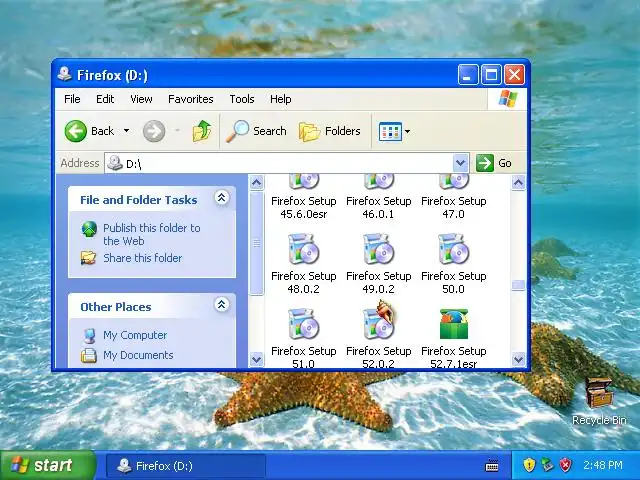Viewport: 640px width, 480px height.
Task: Open My Computer from Other Places
Action: 135,335
